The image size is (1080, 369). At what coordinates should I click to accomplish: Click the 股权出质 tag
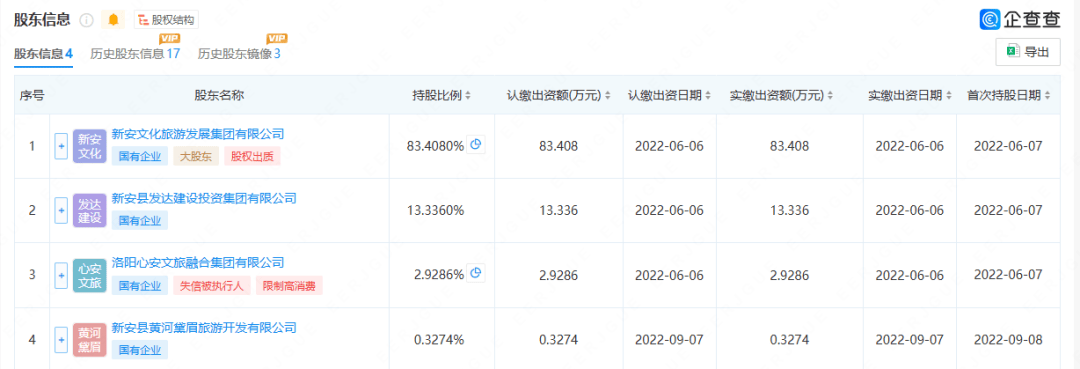click(x=253, y=156)
